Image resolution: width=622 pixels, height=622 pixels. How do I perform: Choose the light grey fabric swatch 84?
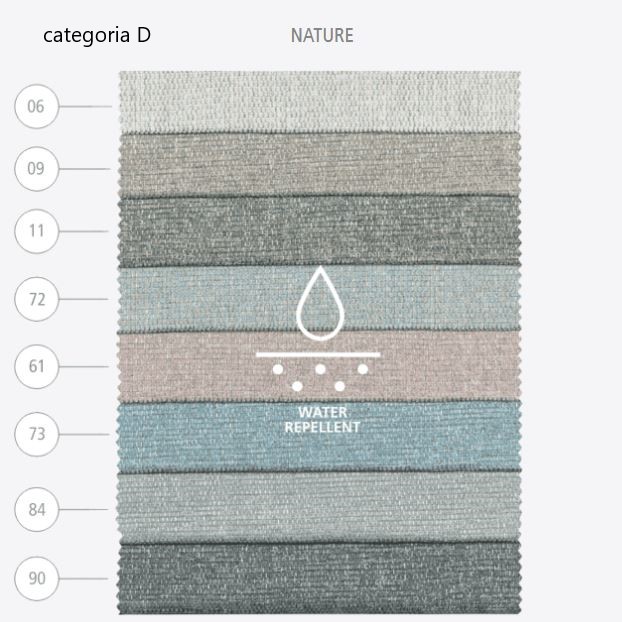[320, 507]
